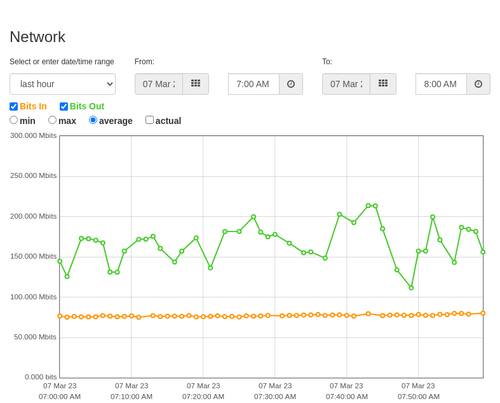Click the 8:00 AM To time field

coord(441,84)
